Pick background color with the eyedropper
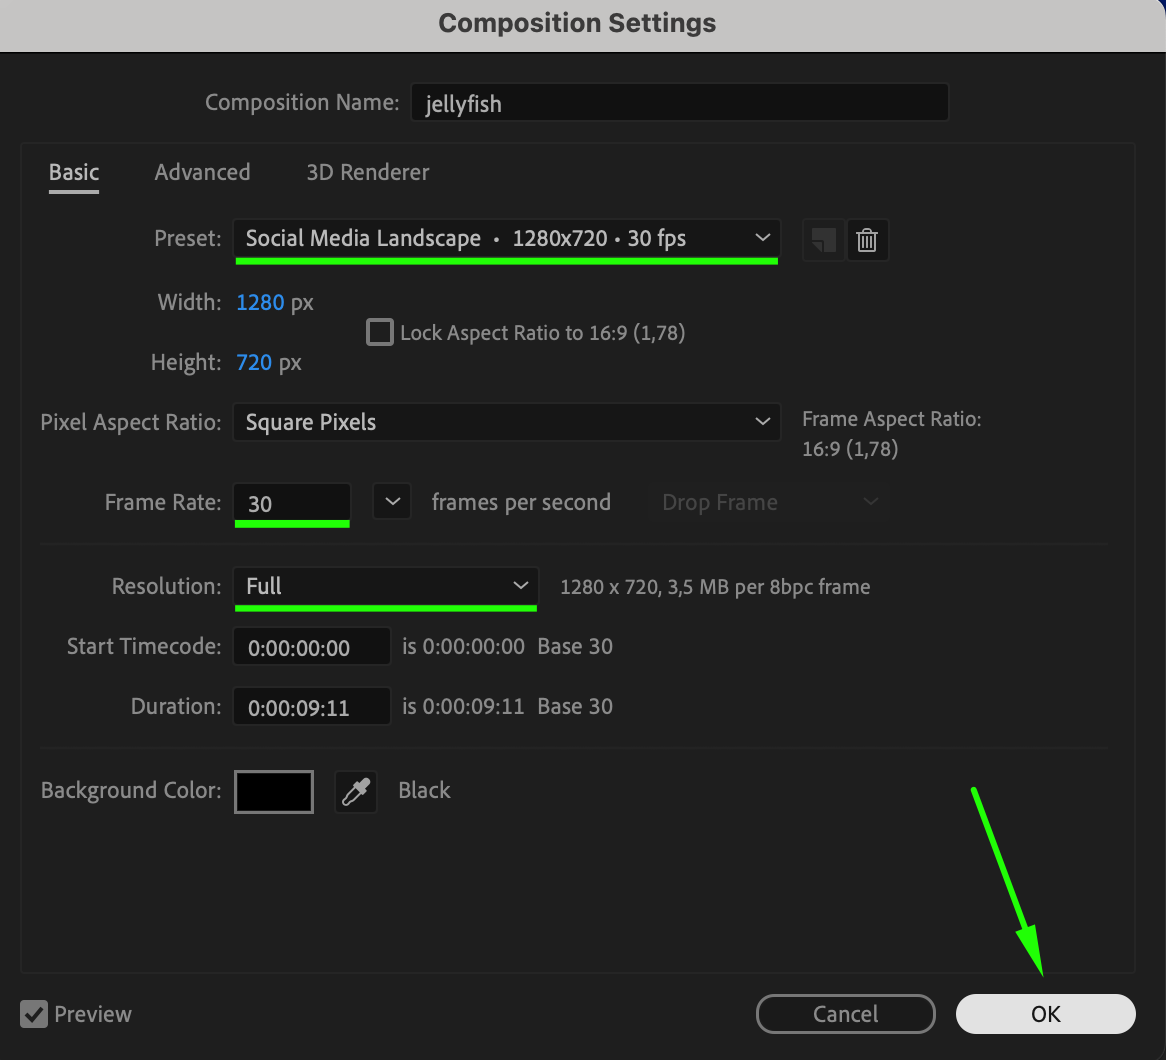1166x1060 pixels. [x=355, y=792]
